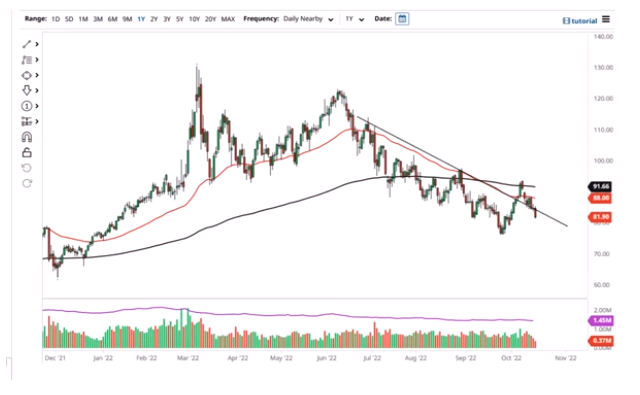Click the 130.00 price axis label
The width and height of the screenshot is (640, 395).
tap(603, 68)
